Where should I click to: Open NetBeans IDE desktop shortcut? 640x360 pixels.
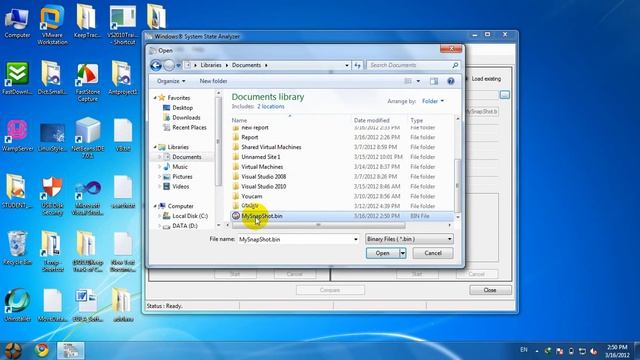87,137
